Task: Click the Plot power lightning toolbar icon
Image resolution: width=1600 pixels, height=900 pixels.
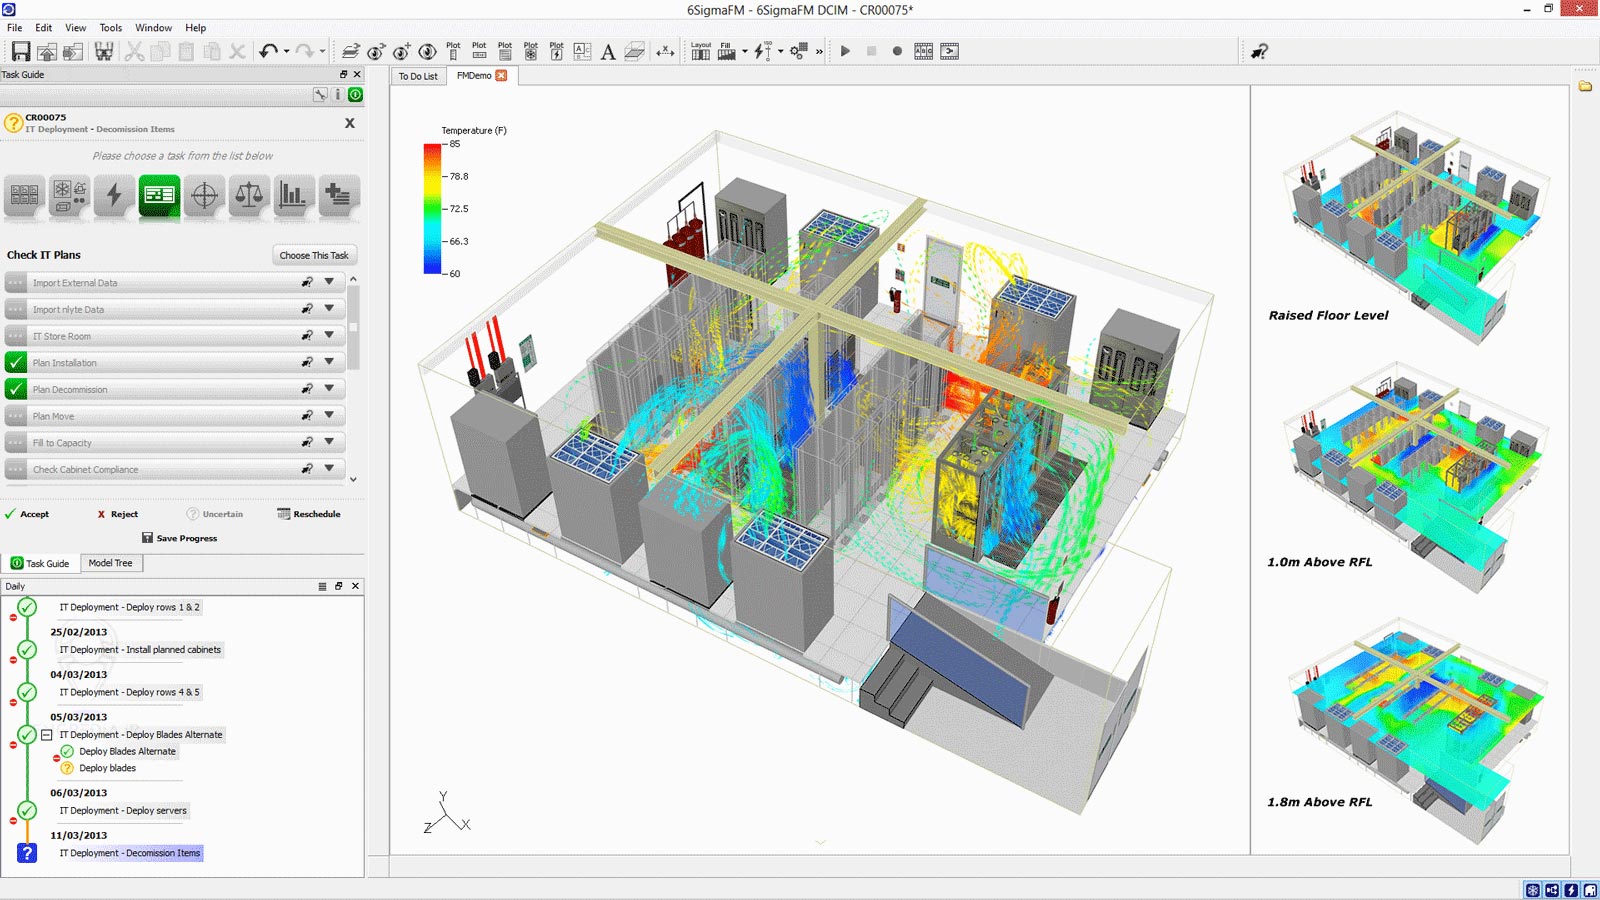Action: 557,51
